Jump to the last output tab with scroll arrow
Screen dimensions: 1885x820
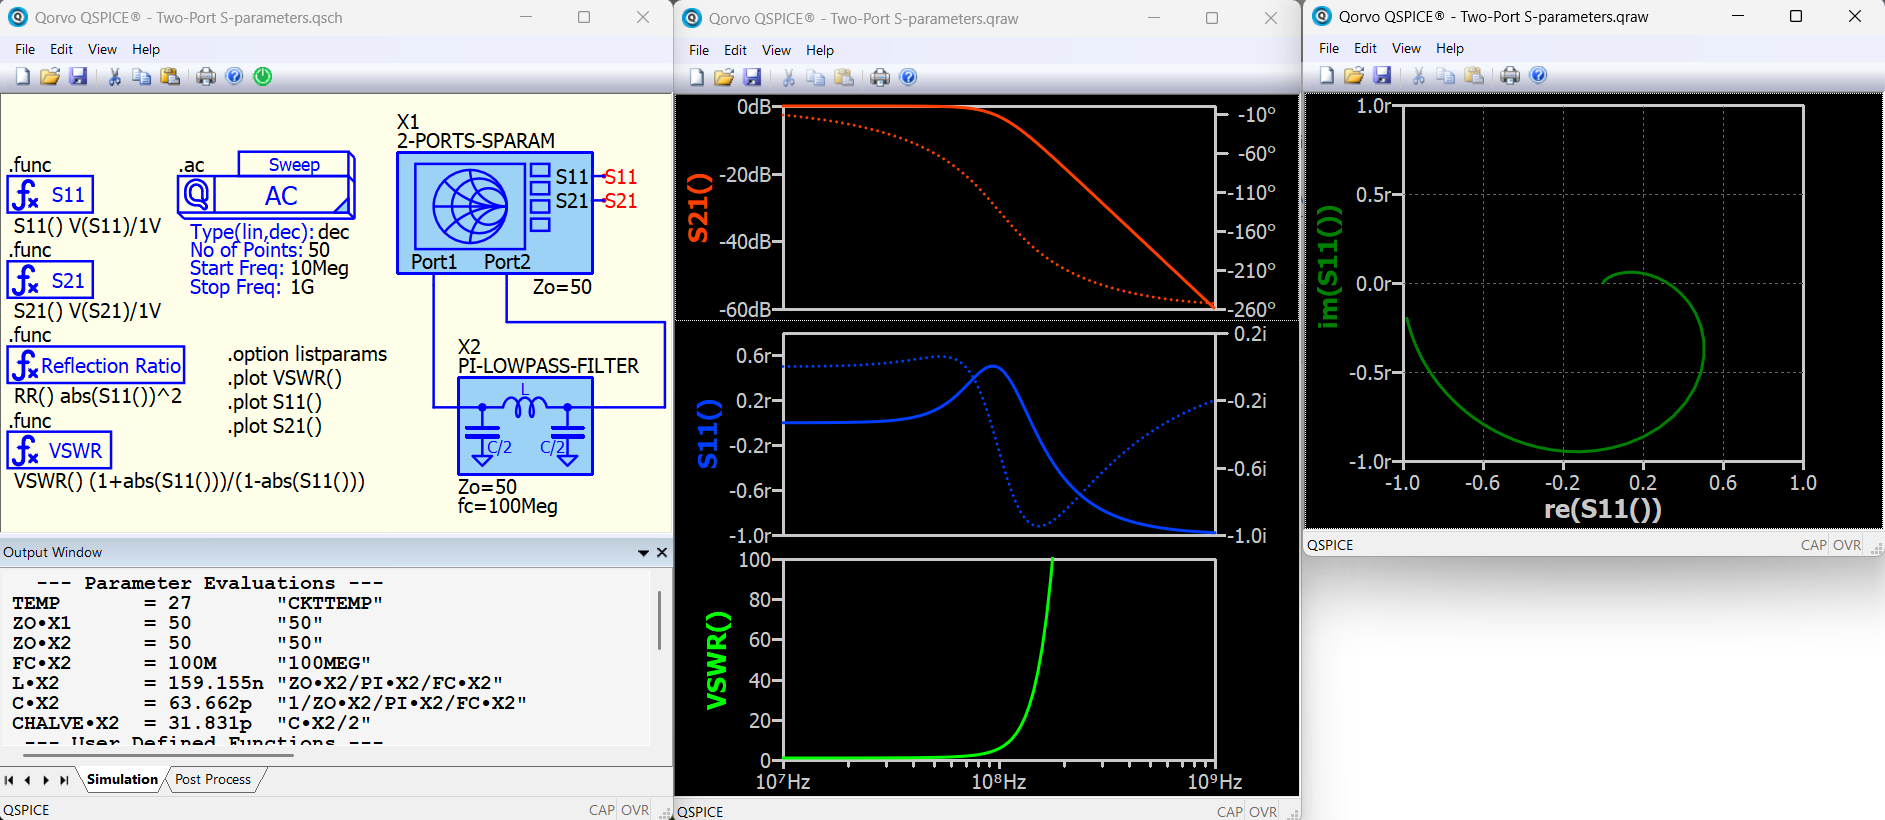tap(64, 780)
